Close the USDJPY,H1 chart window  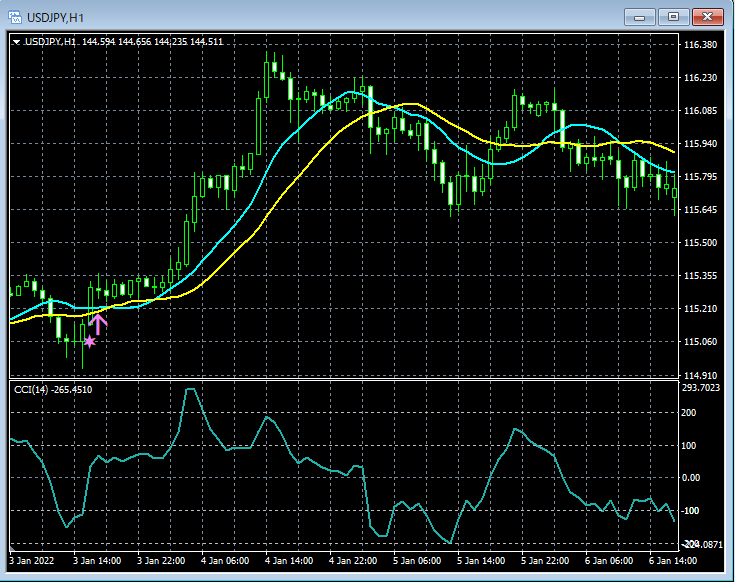(x=707, y=16)
